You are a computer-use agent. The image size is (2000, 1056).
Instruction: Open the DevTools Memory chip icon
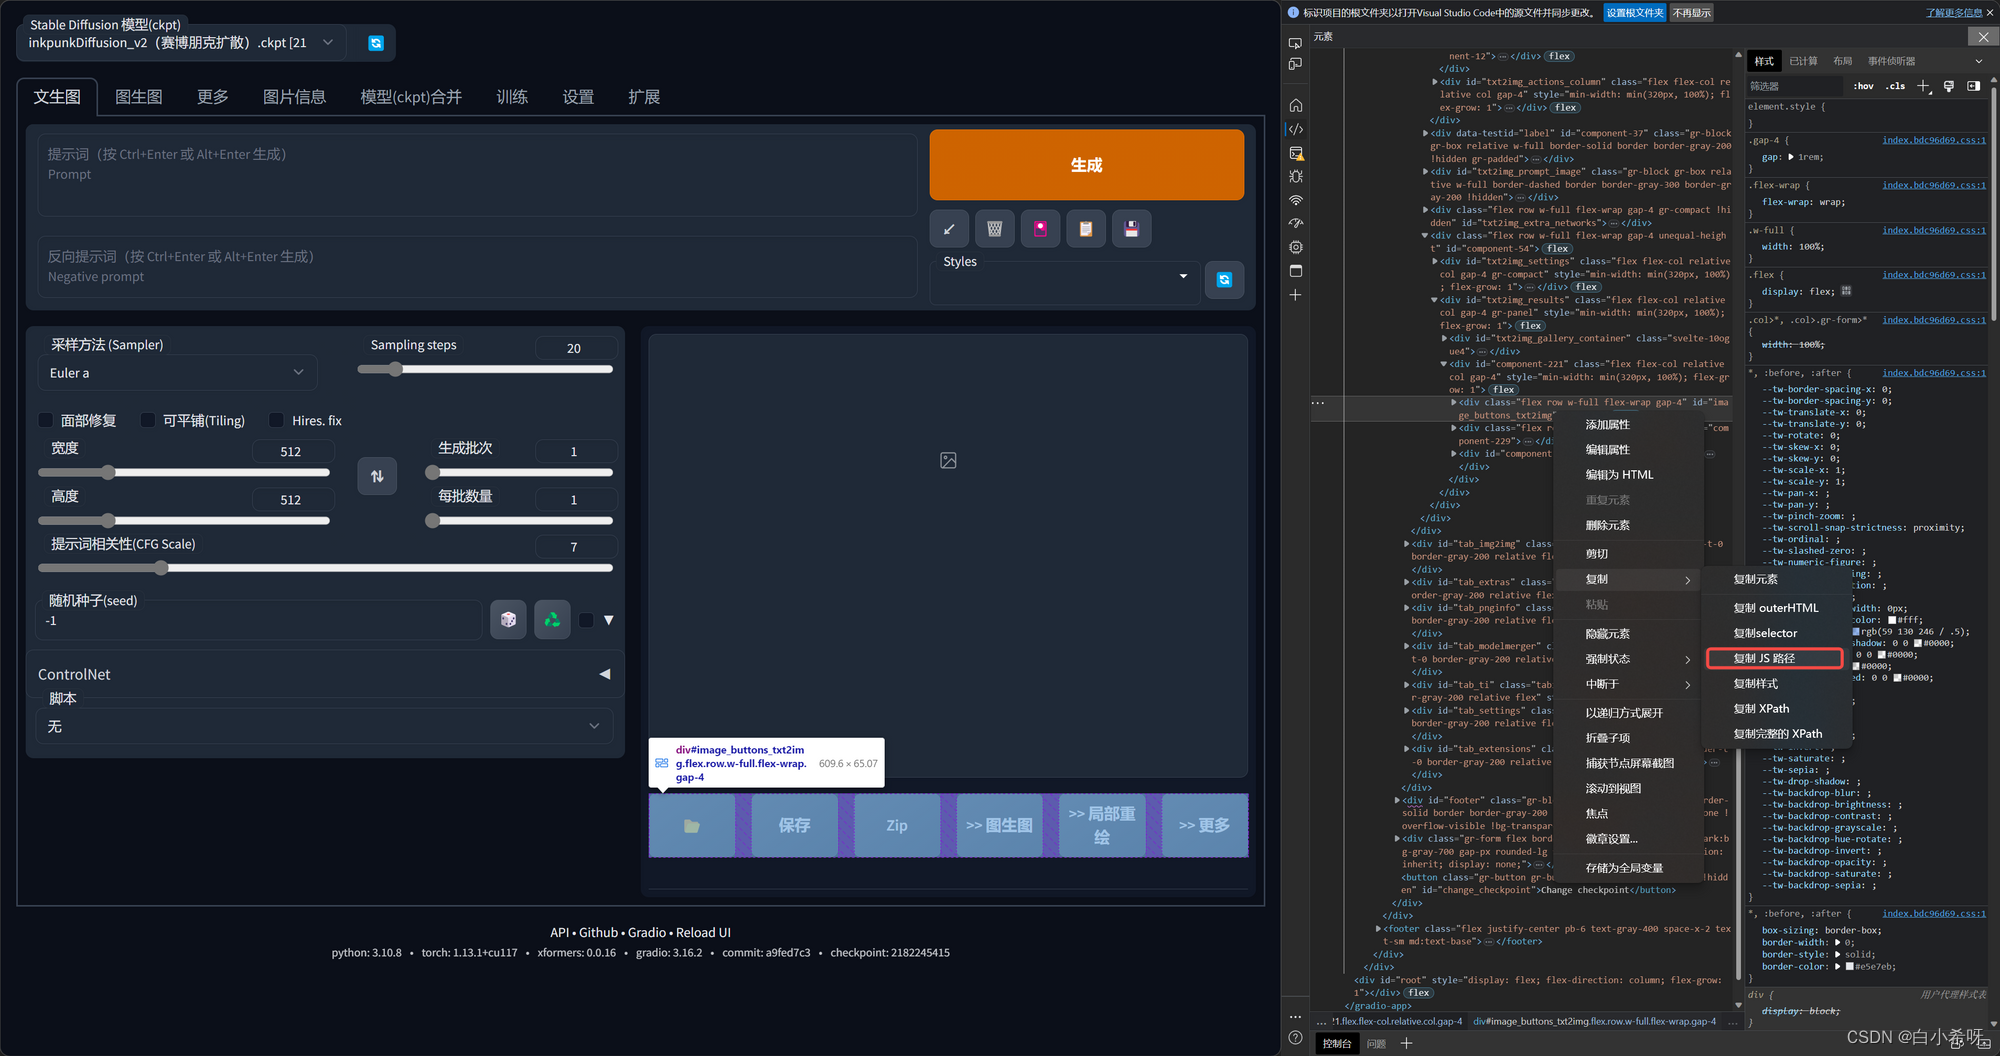(x=1295, y=247)
